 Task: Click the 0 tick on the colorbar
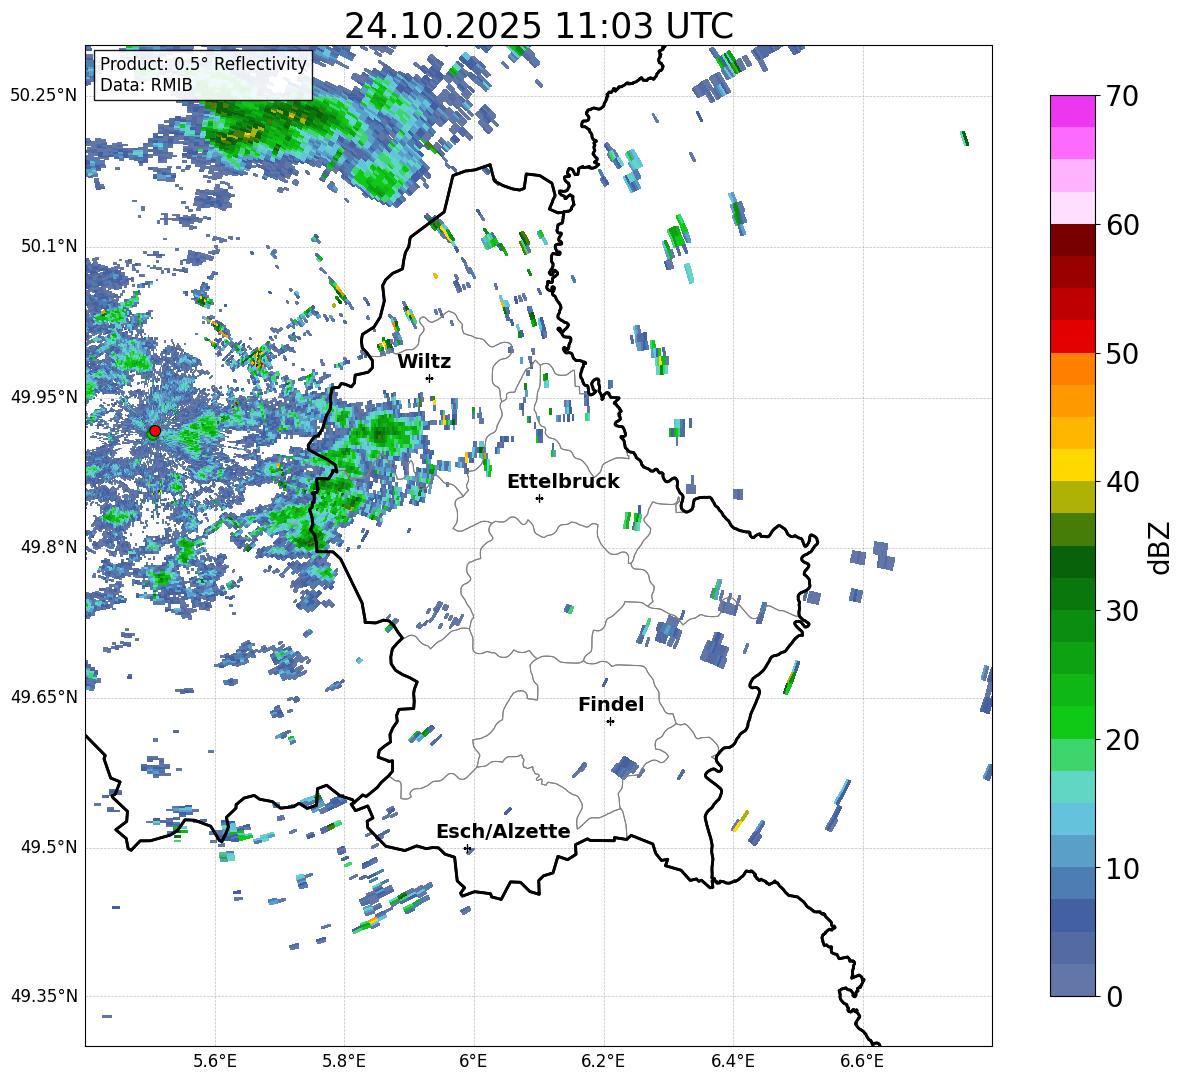point(1115,996)
